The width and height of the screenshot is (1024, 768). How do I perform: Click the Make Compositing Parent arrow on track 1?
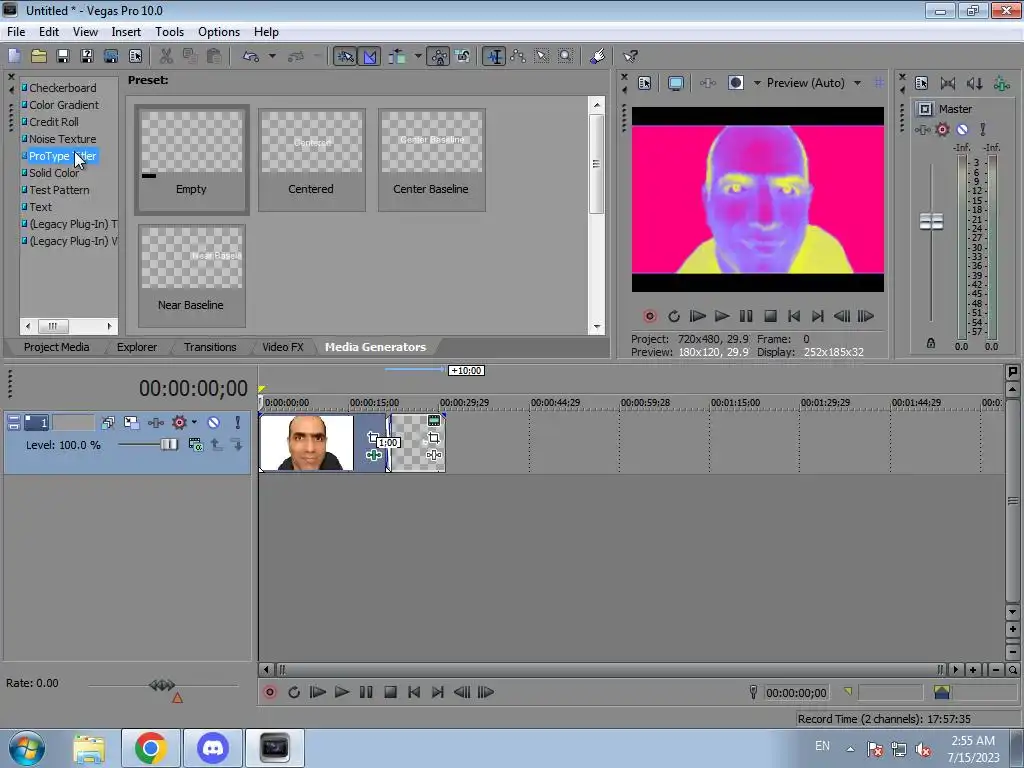pos(216,445)
